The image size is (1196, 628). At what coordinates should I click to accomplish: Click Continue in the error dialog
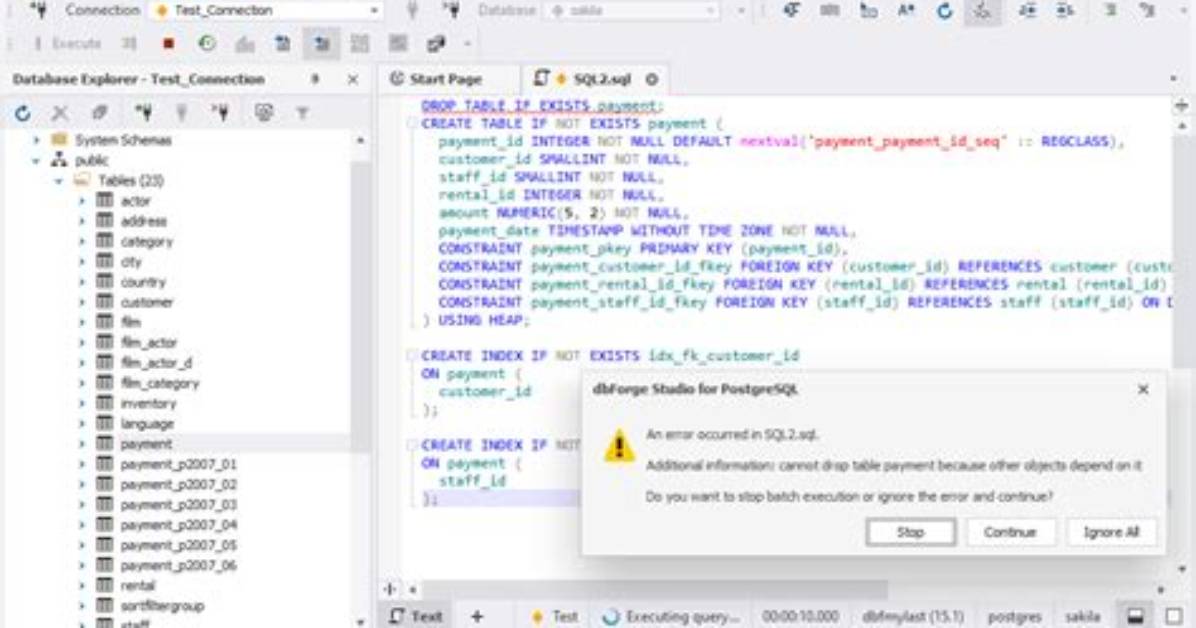click(1011, 532)
